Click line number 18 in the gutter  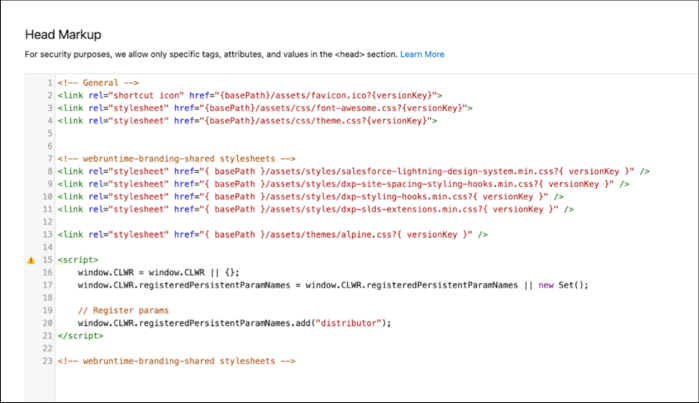tap(48, 298)
